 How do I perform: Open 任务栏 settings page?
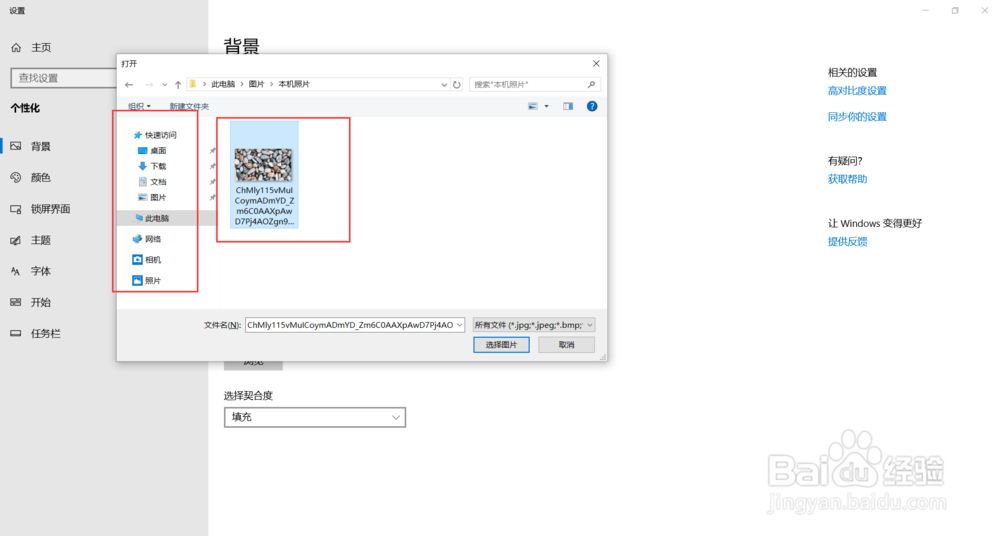[46, 334]
